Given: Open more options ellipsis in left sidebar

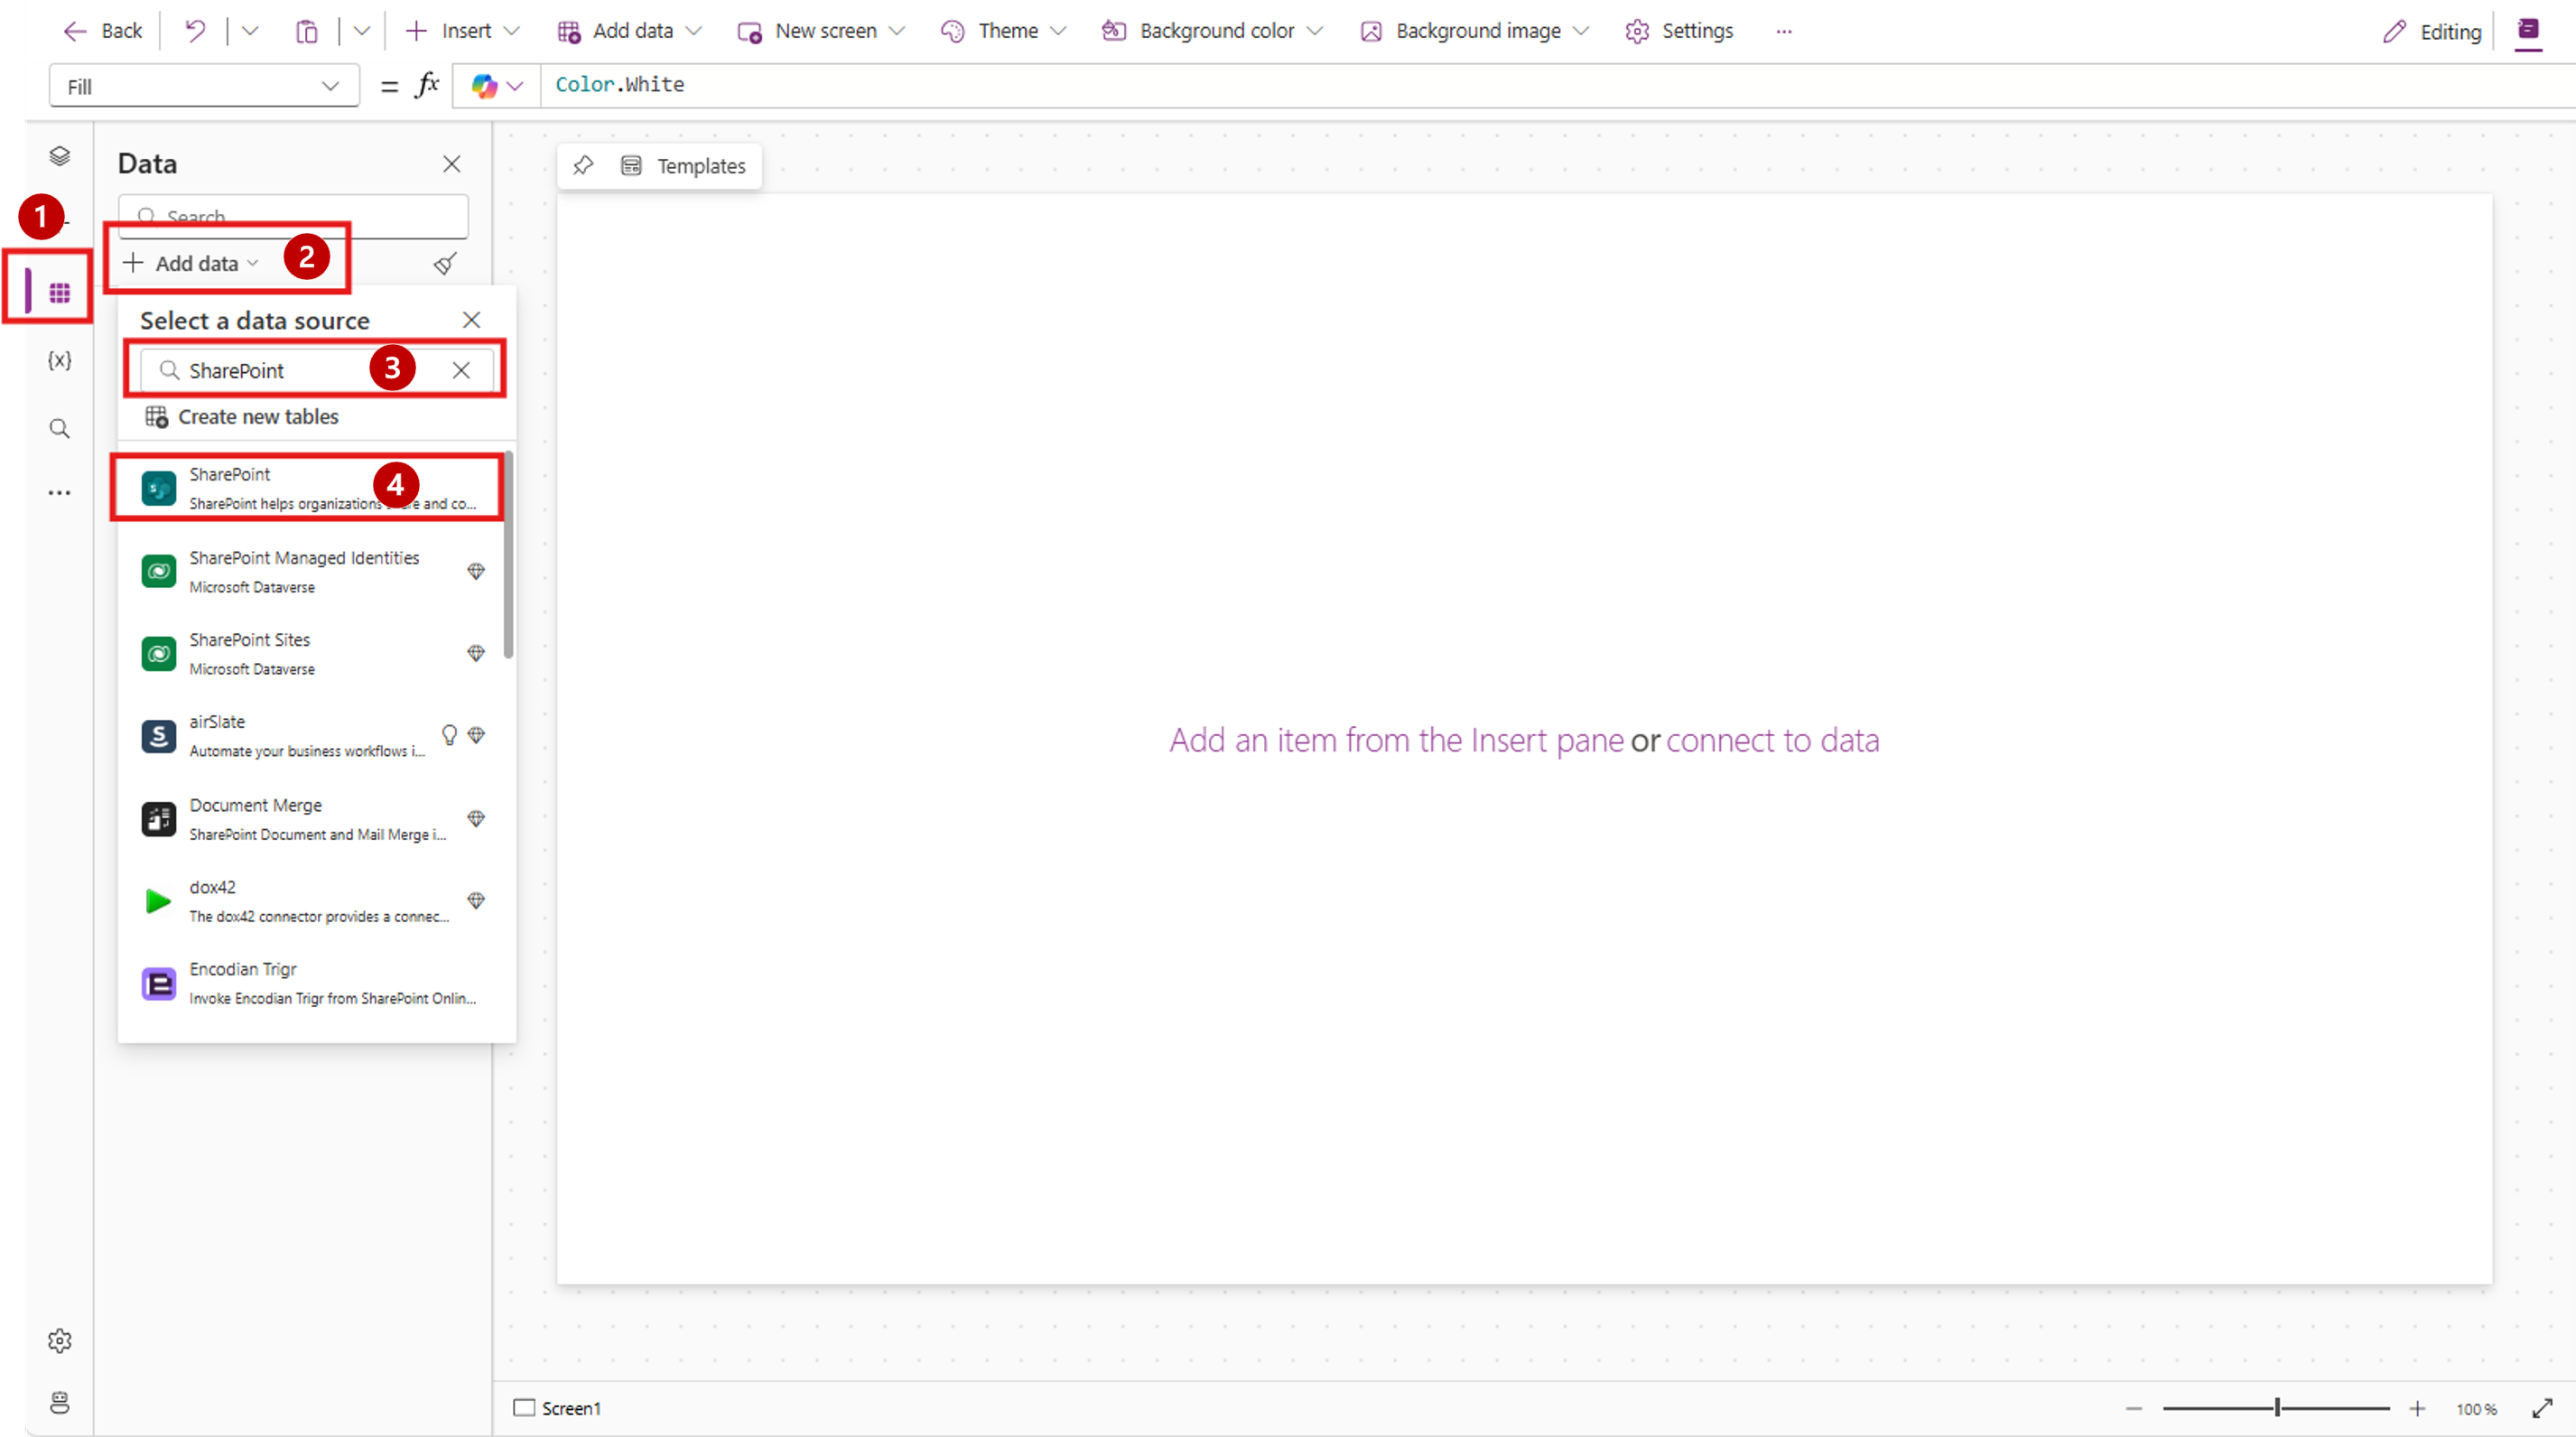Looking at the screenshot, I should tap(59, 492).
